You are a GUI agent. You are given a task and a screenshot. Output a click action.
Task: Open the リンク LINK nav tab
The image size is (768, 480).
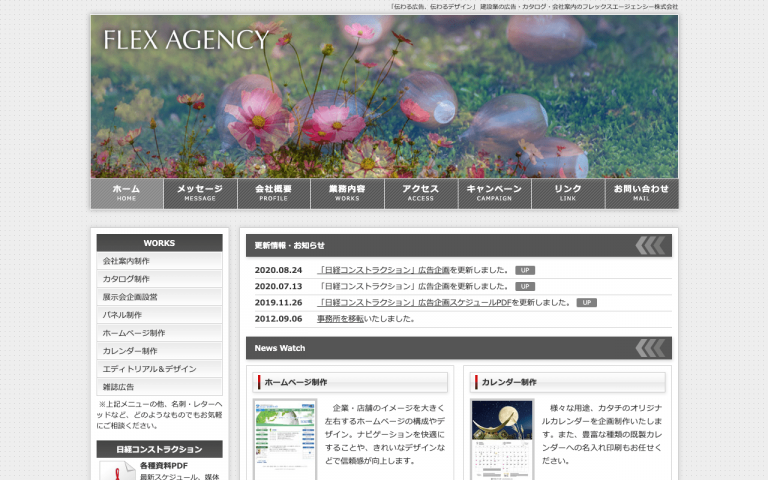pos(568,193)
